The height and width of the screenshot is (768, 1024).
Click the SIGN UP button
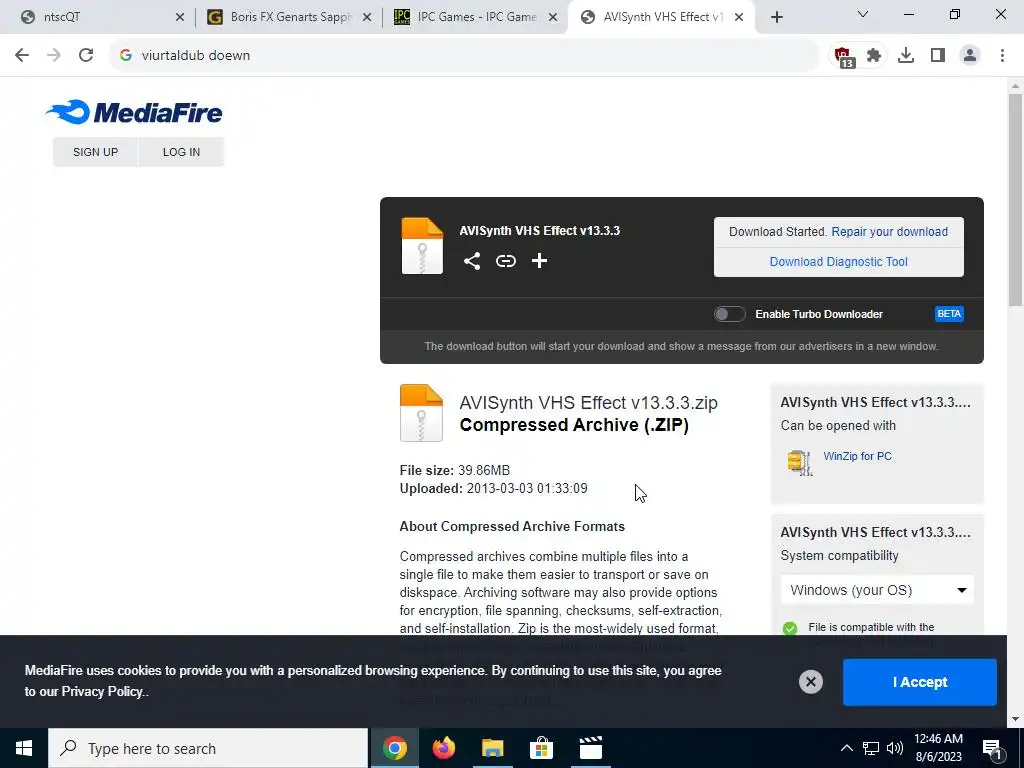pyautogui.click(x=95, y=152)
